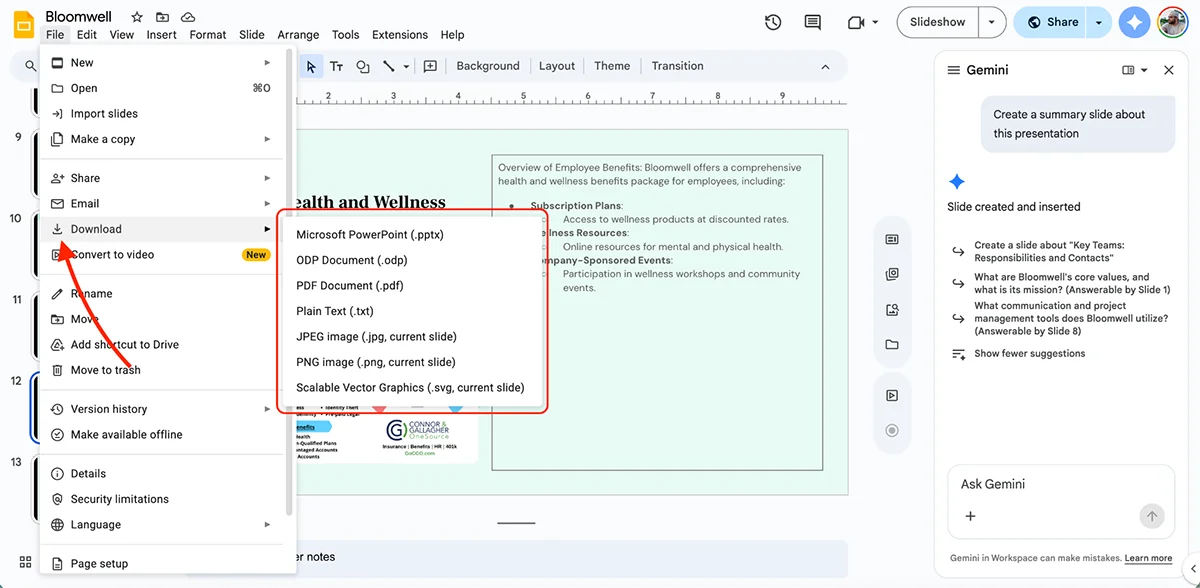The height and width of the screenshot is (588, 1200).
Task: Open the Slideshow options dropdown arrow
Action: [x=991, y=22]
